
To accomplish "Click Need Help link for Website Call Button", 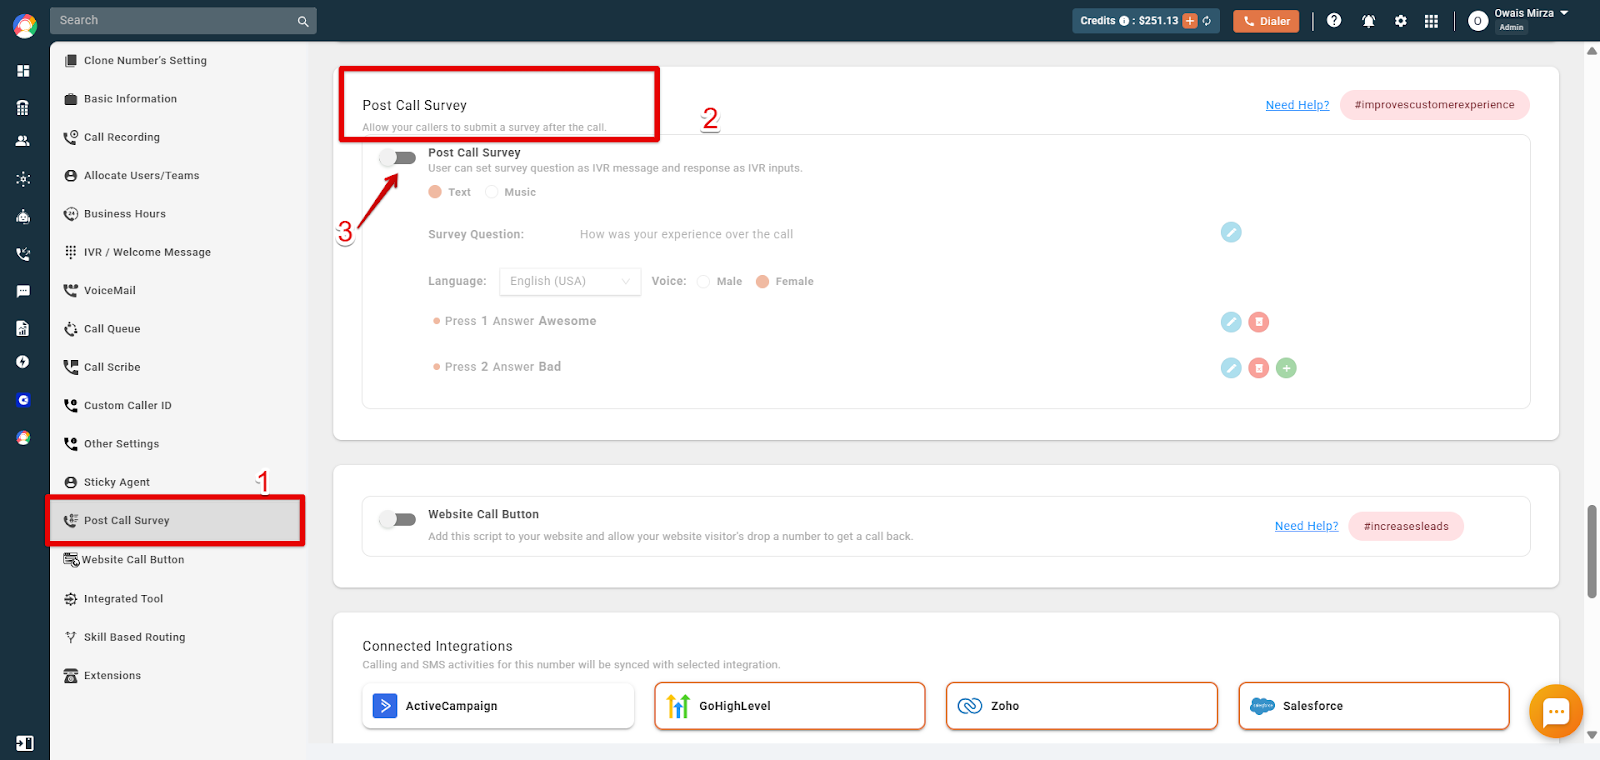I will [1306, 526].
